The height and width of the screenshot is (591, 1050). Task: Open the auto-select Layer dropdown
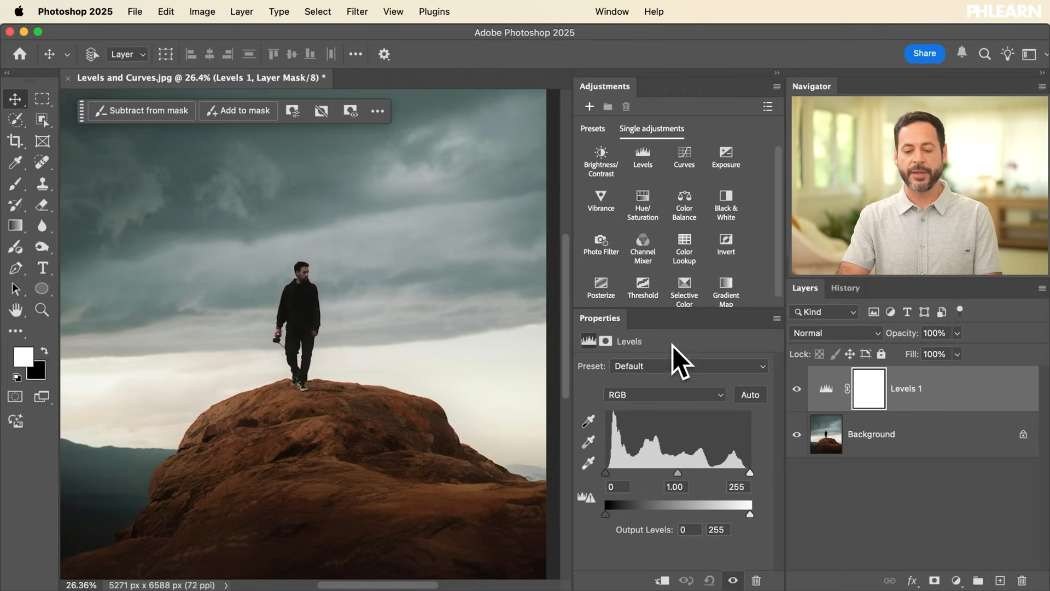click(127, 54)
